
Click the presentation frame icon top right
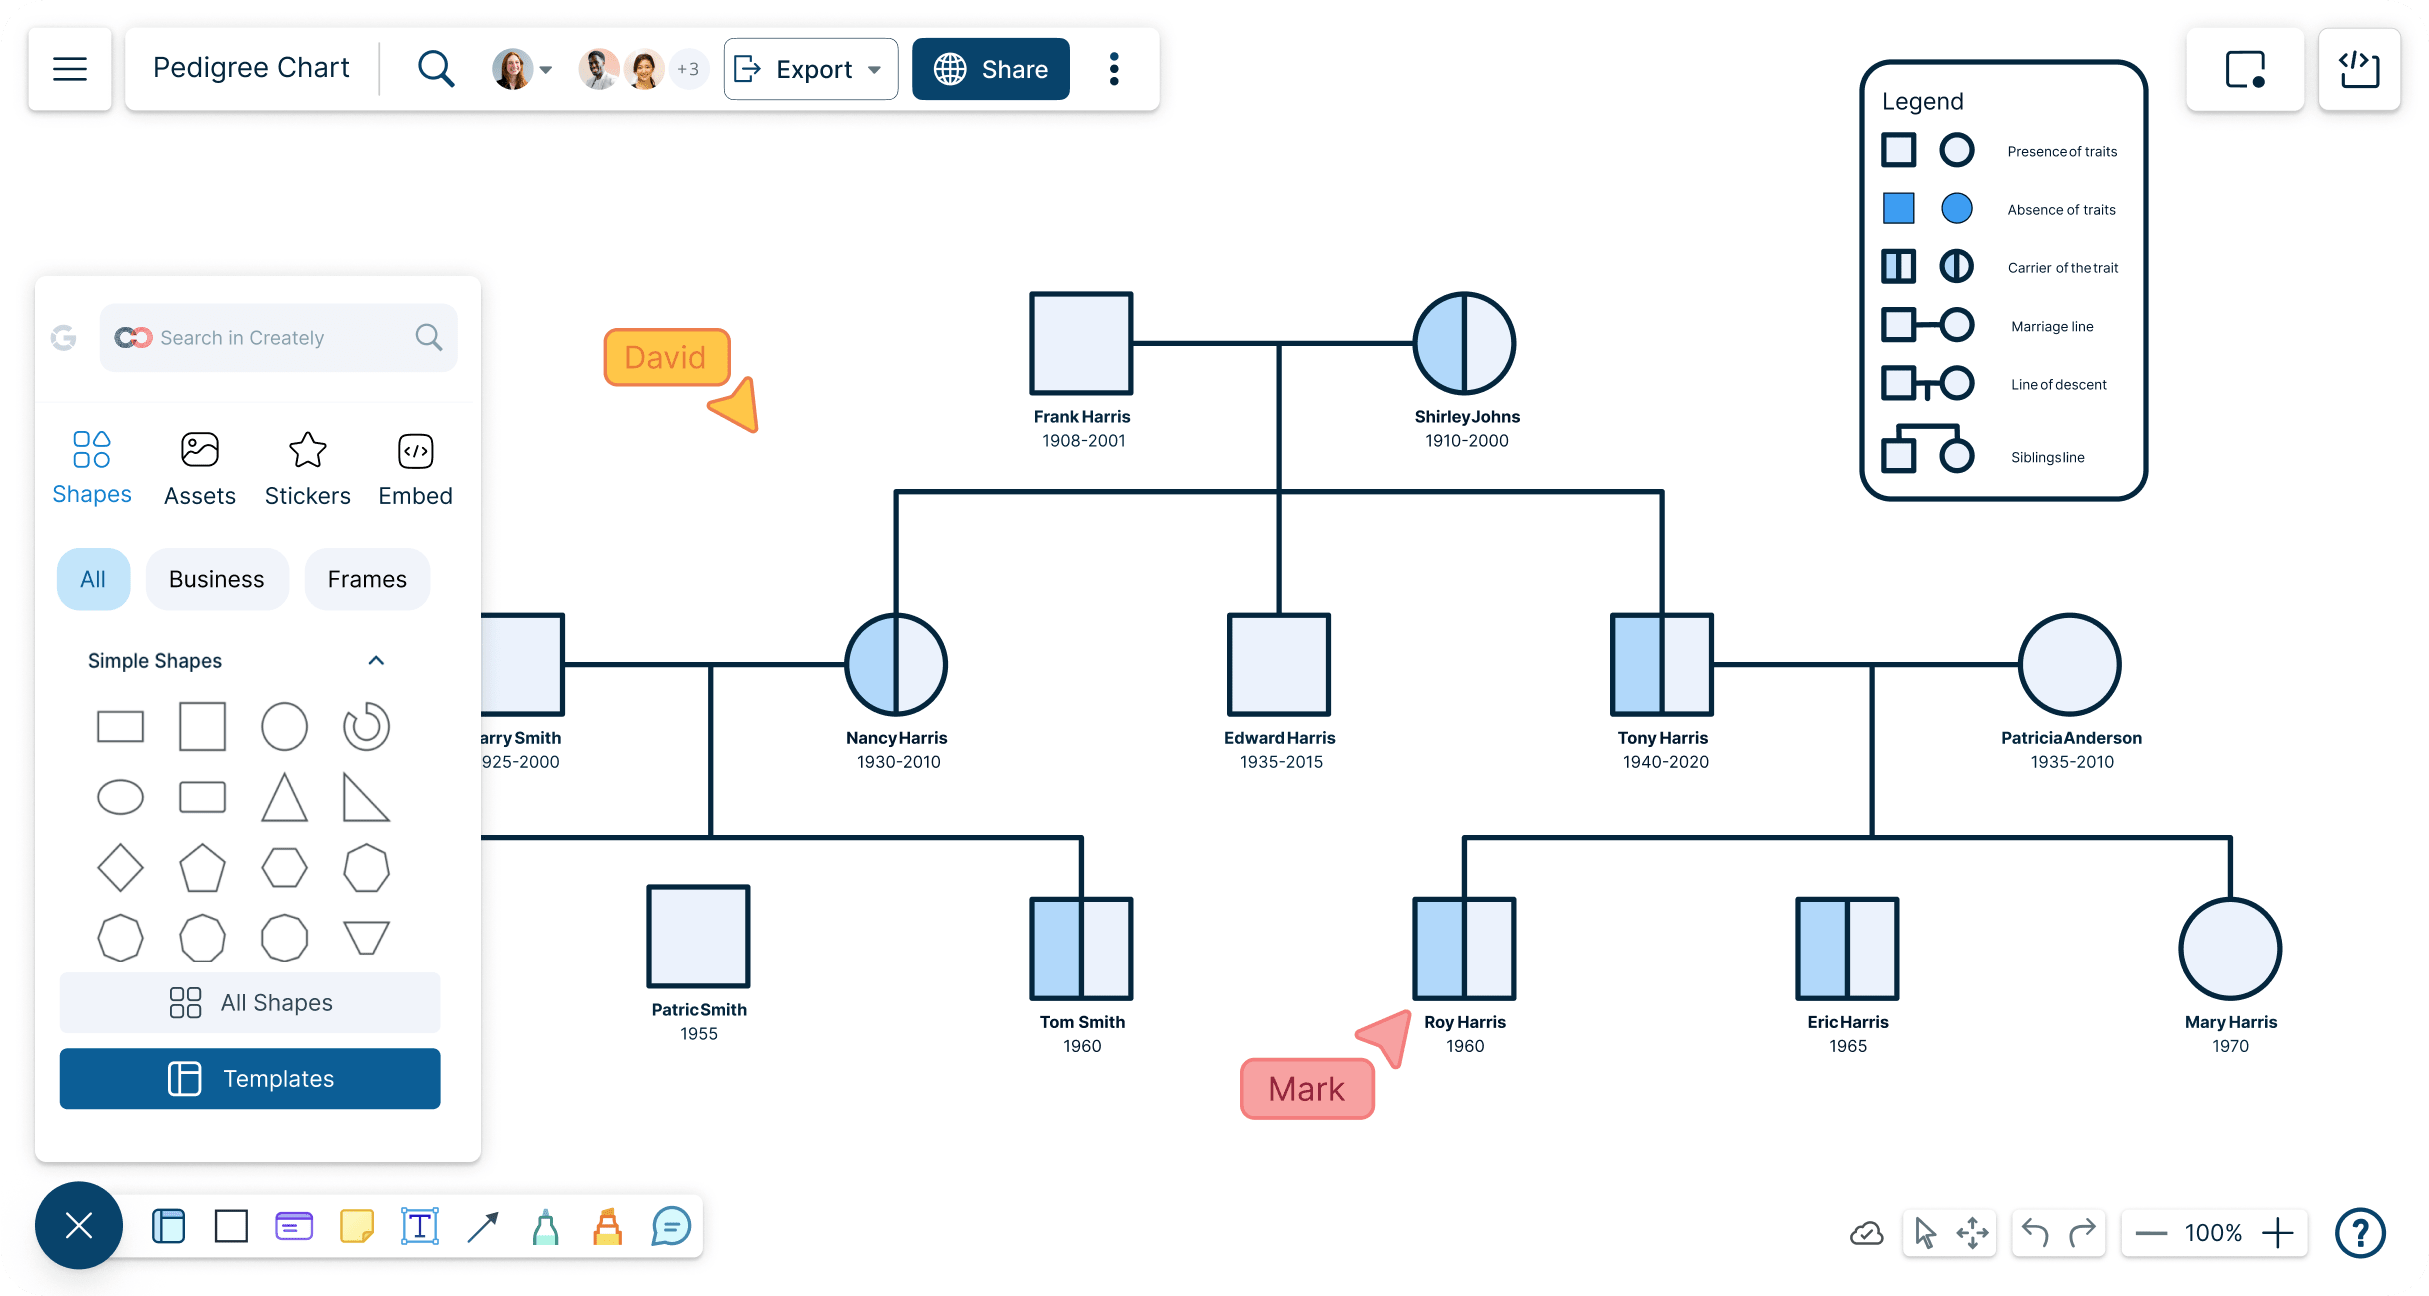point(2244,69)
